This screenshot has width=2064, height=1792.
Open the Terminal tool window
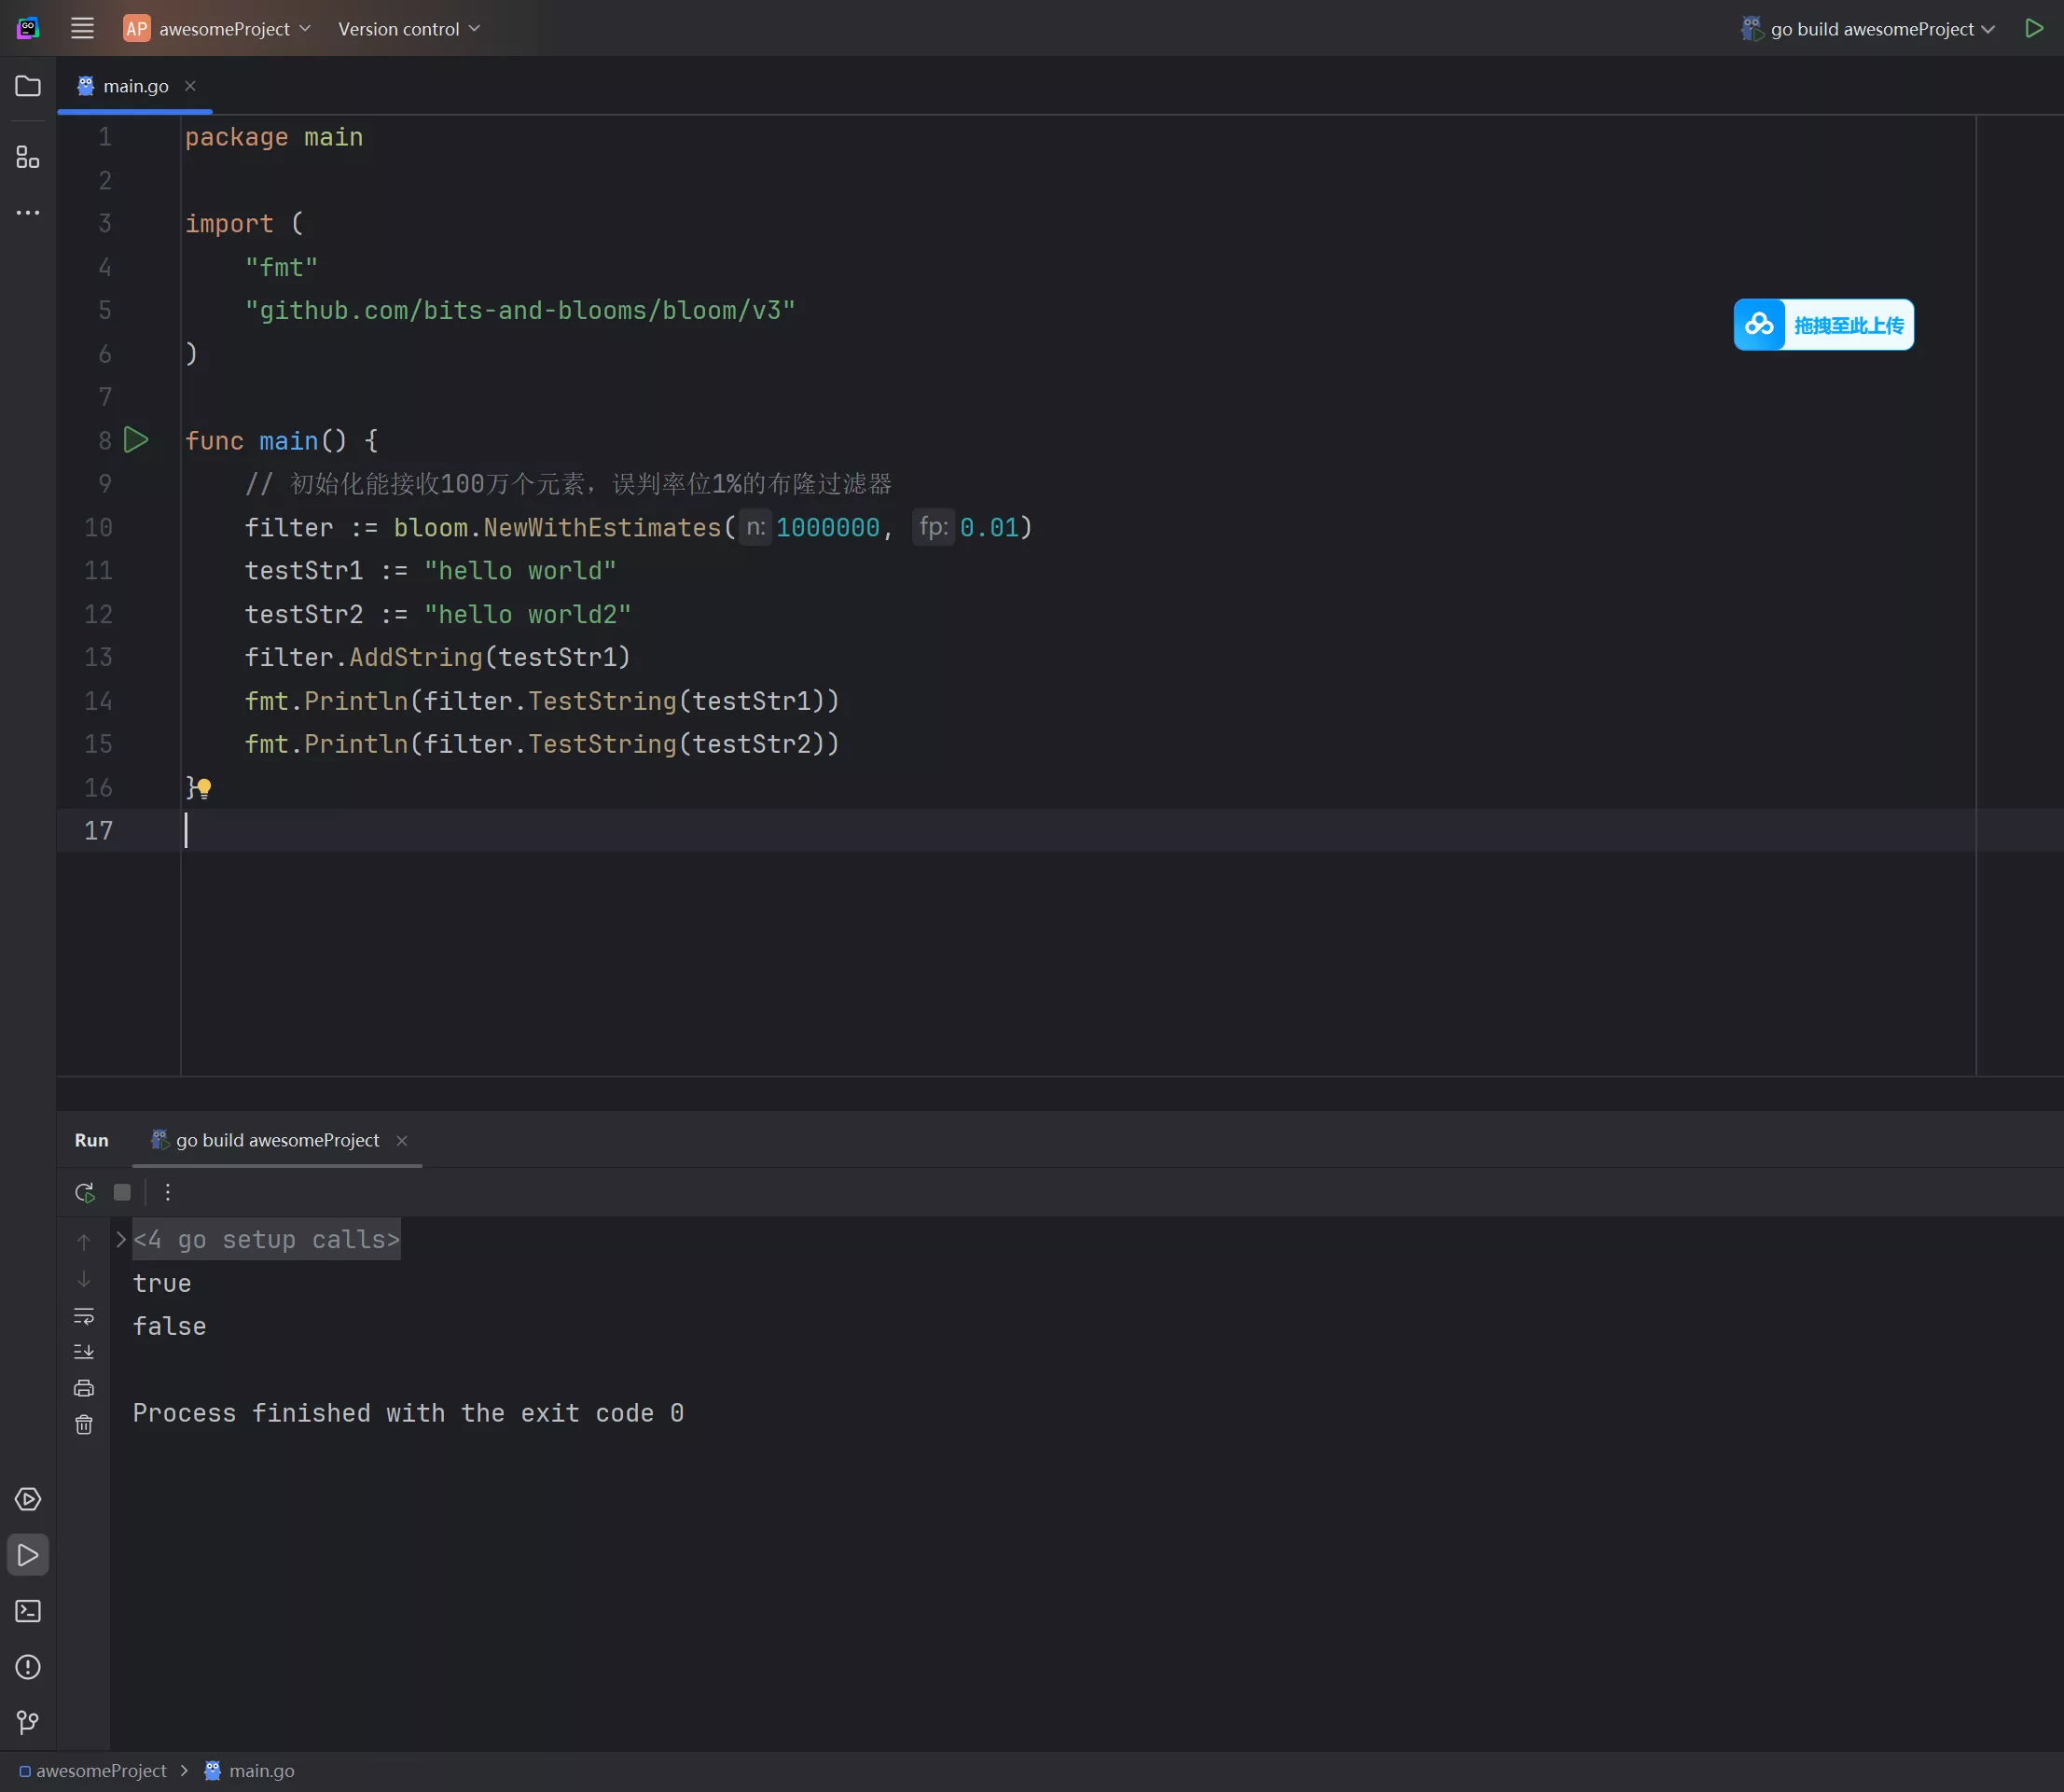pos(28,1611)
